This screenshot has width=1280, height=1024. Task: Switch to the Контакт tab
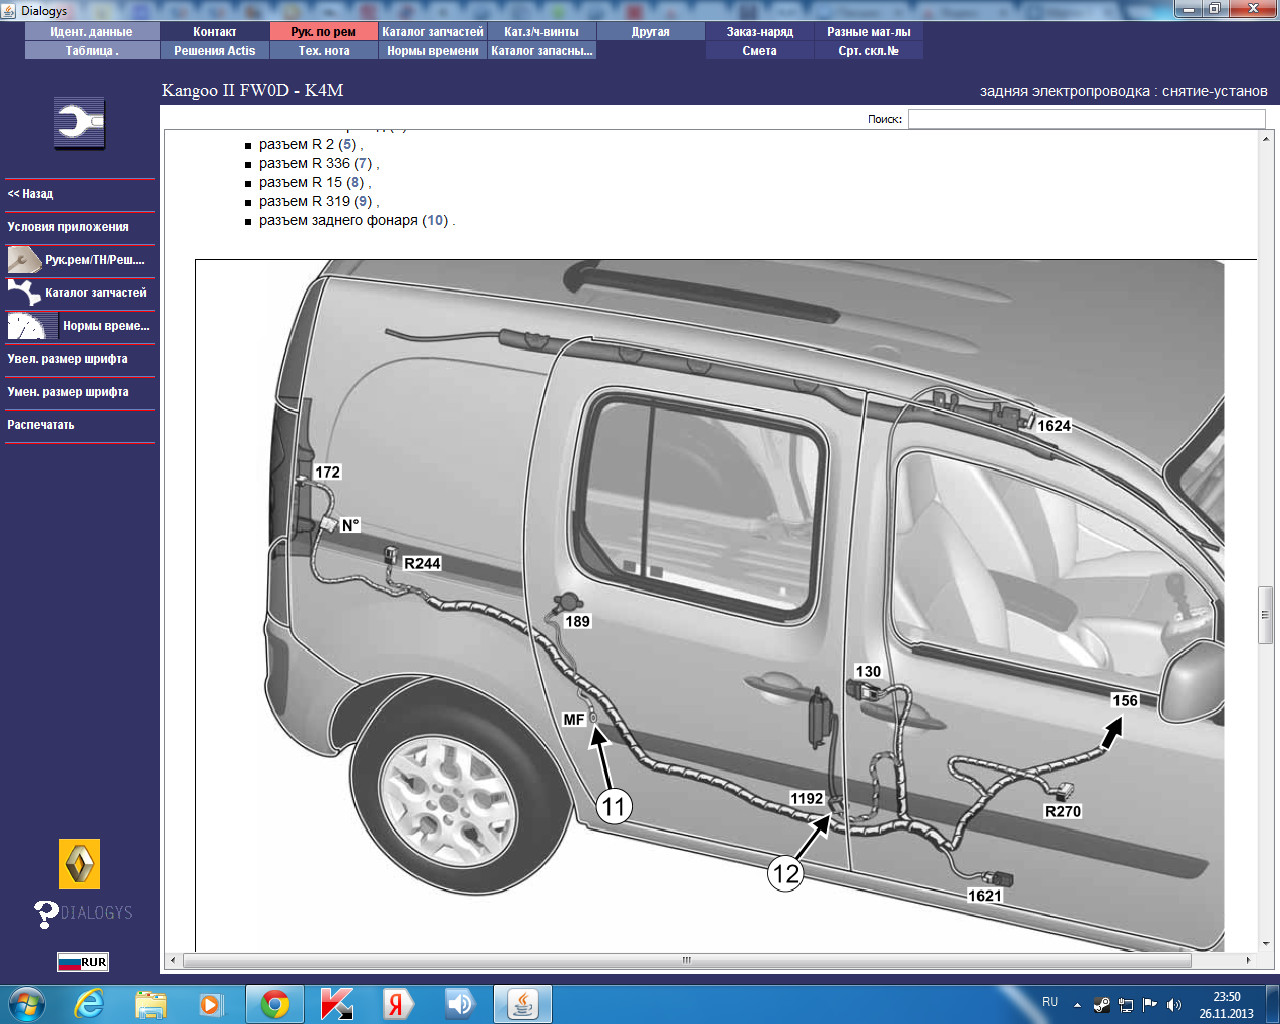coord(215,32)
